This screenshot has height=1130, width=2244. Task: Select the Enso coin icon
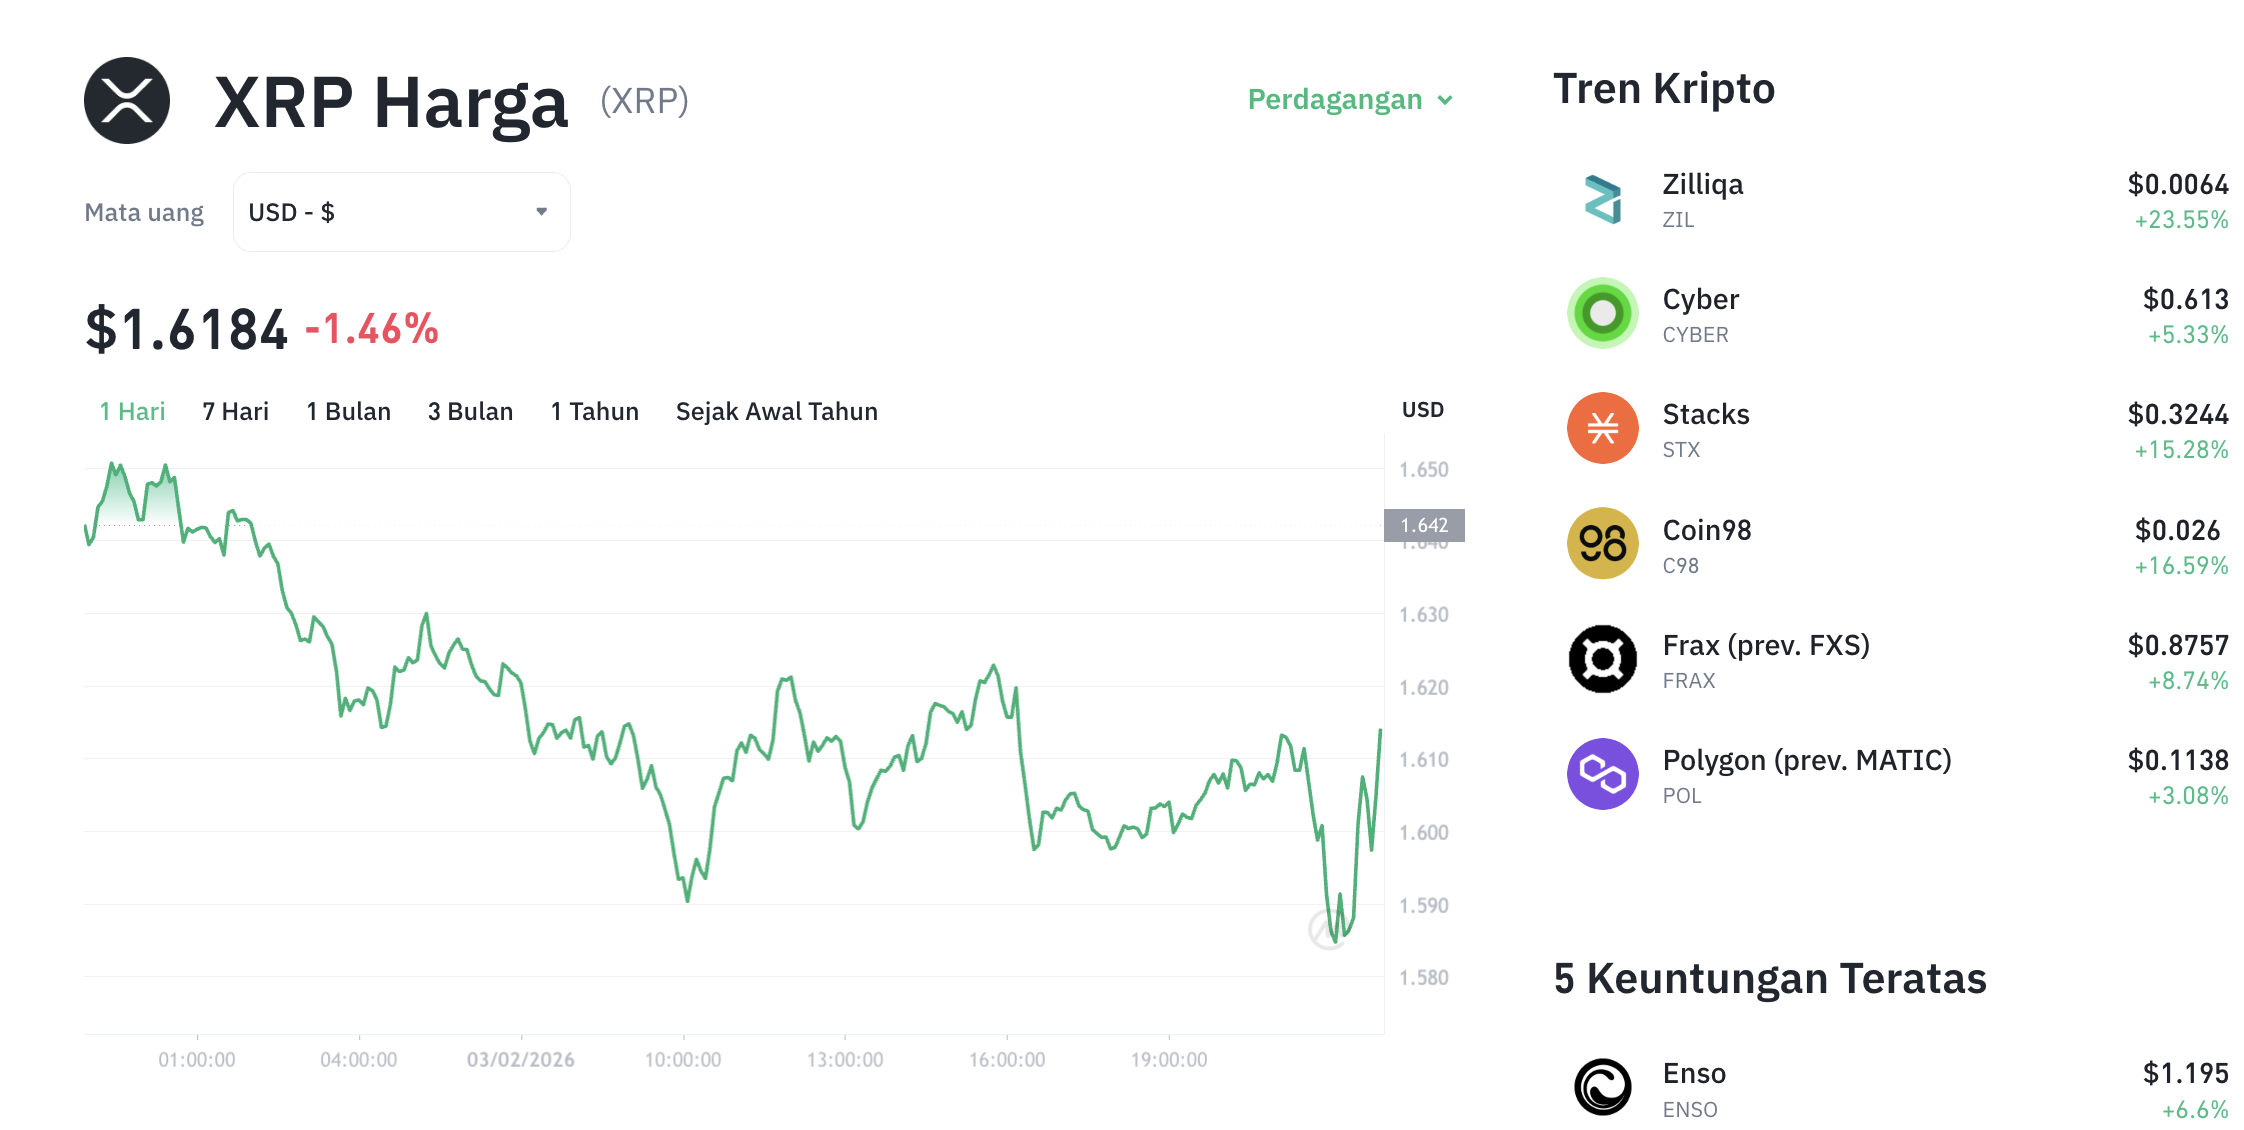click(x=1602, y=1086)
